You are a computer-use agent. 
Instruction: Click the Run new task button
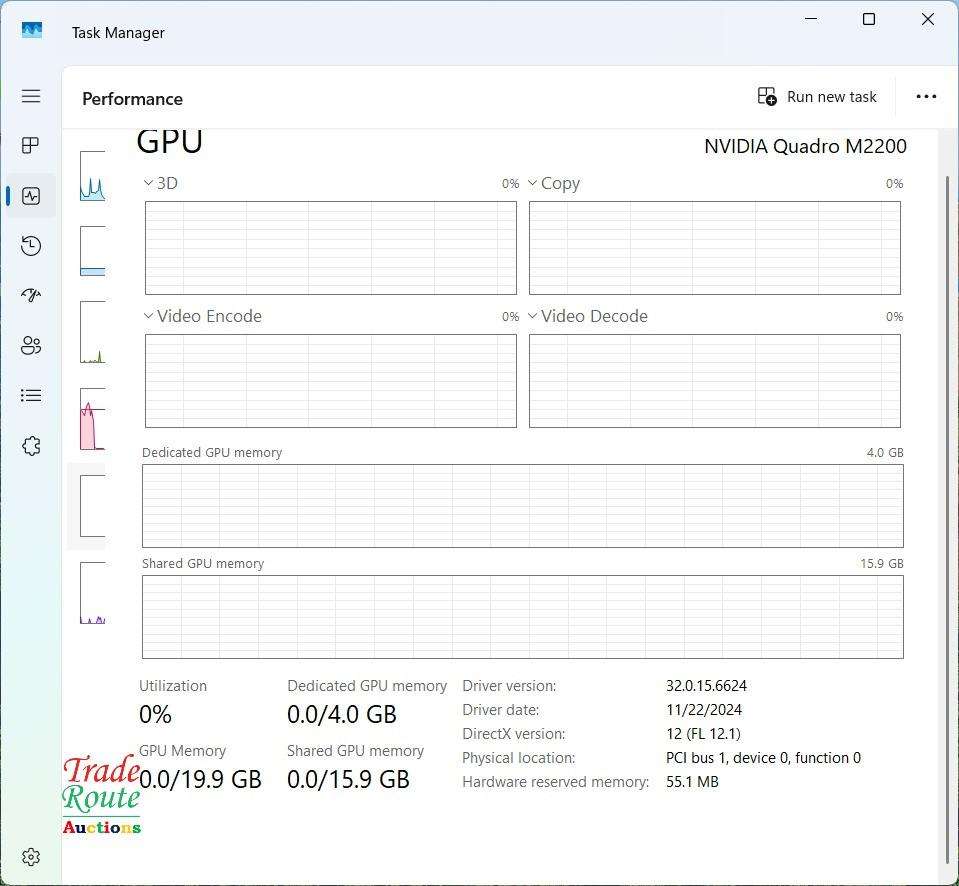coord(817,96)
